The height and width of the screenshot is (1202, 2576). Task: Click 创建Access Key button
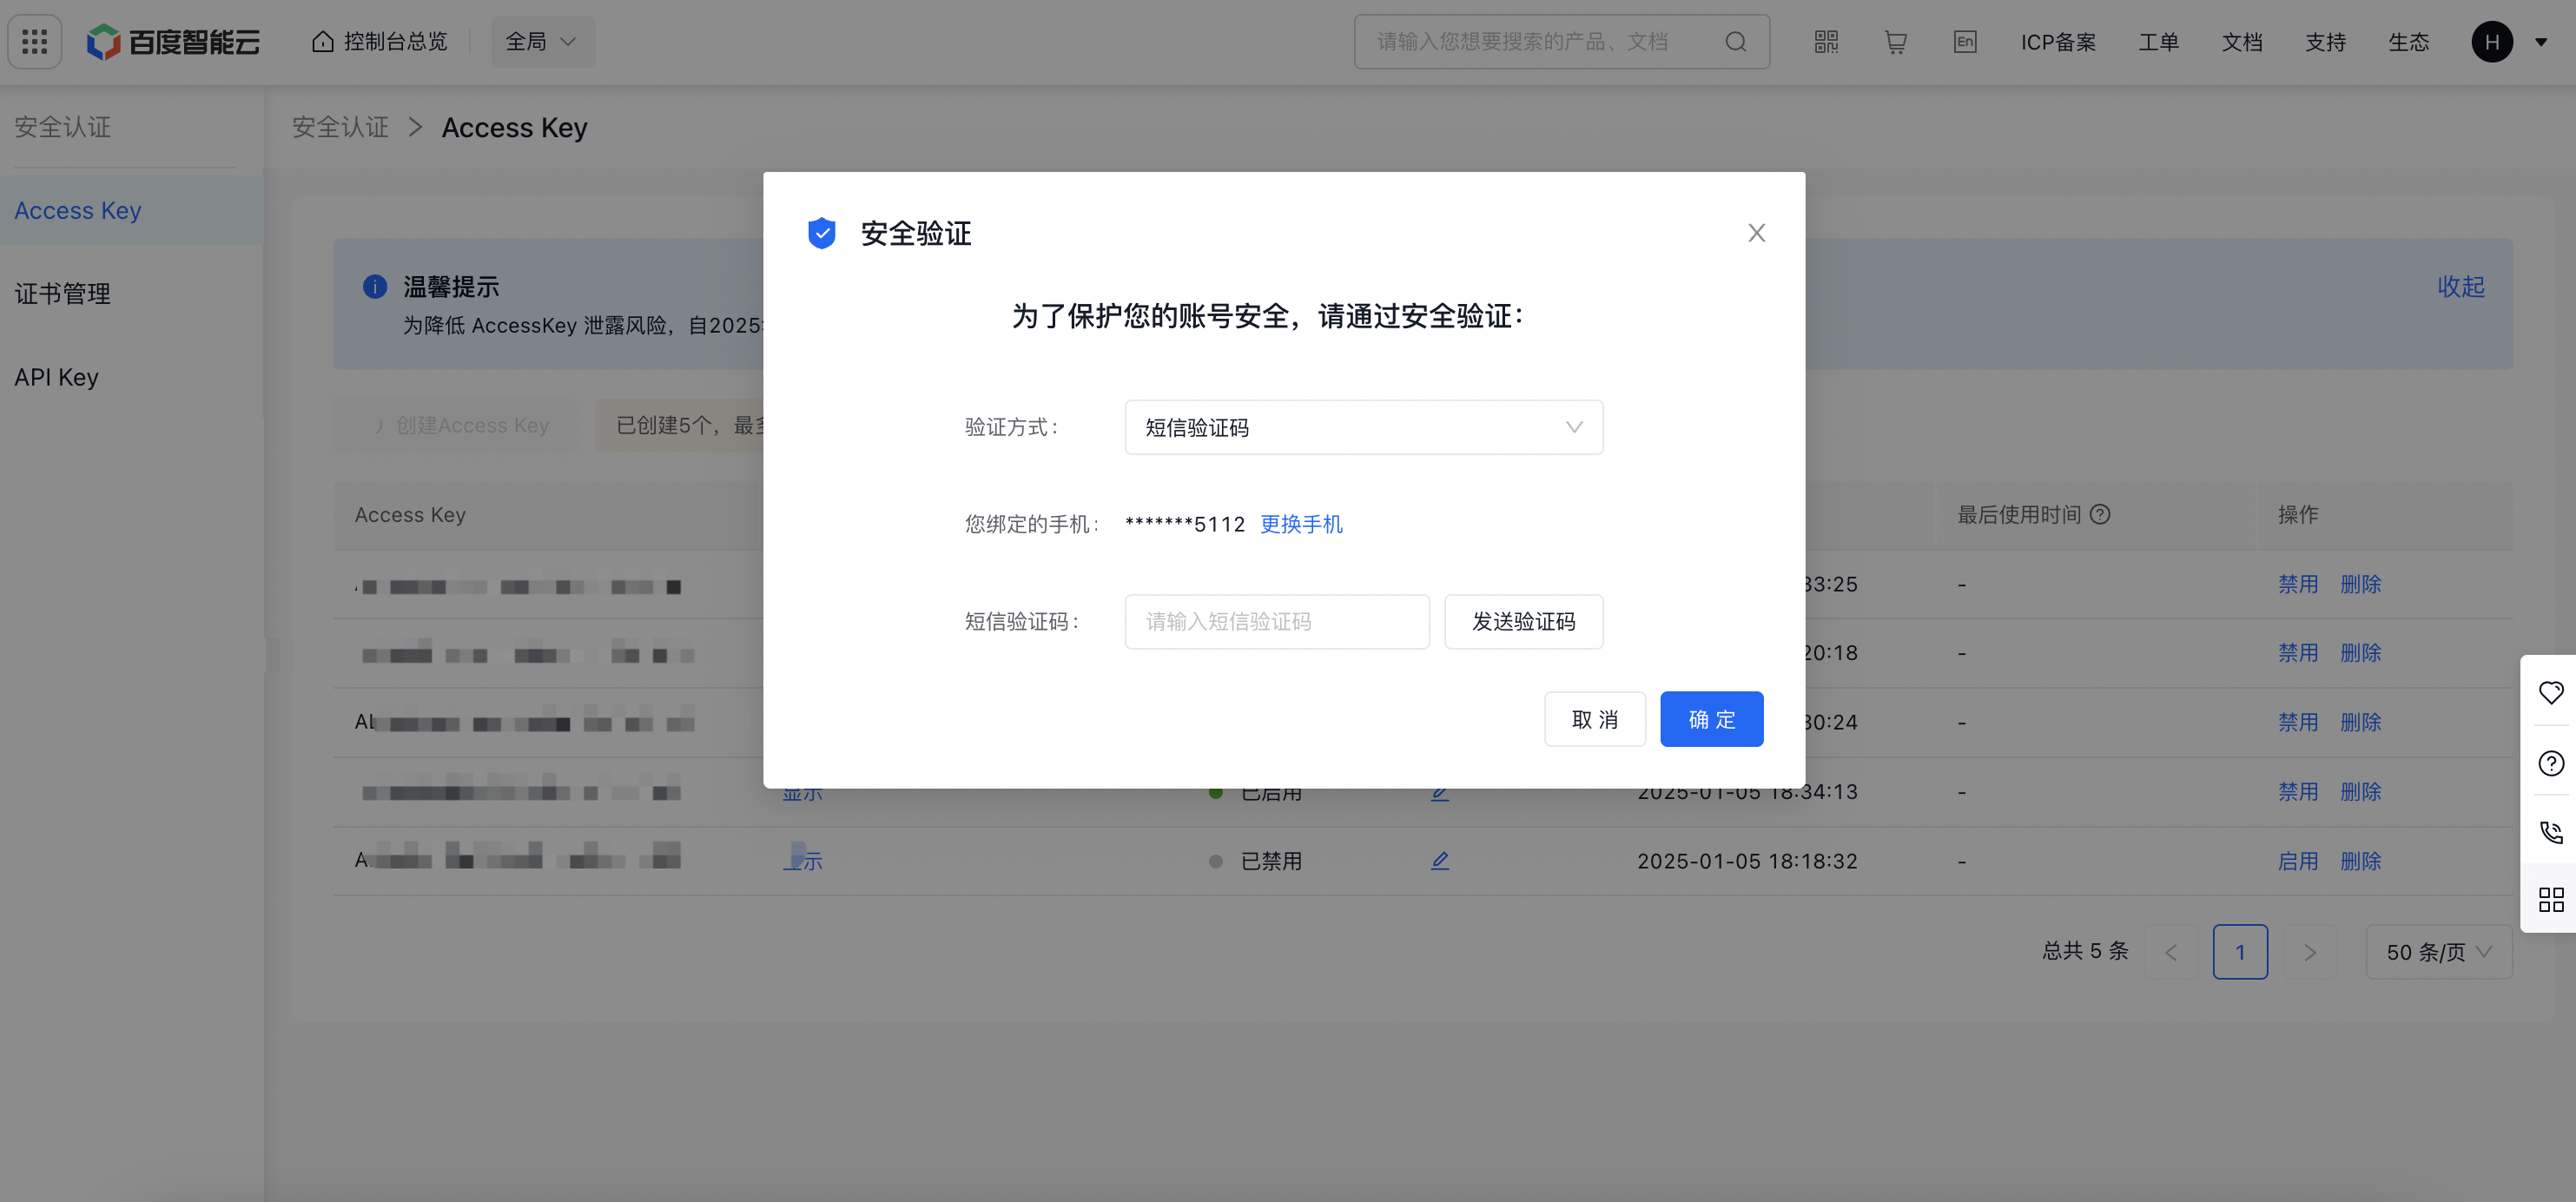[456, 426]
